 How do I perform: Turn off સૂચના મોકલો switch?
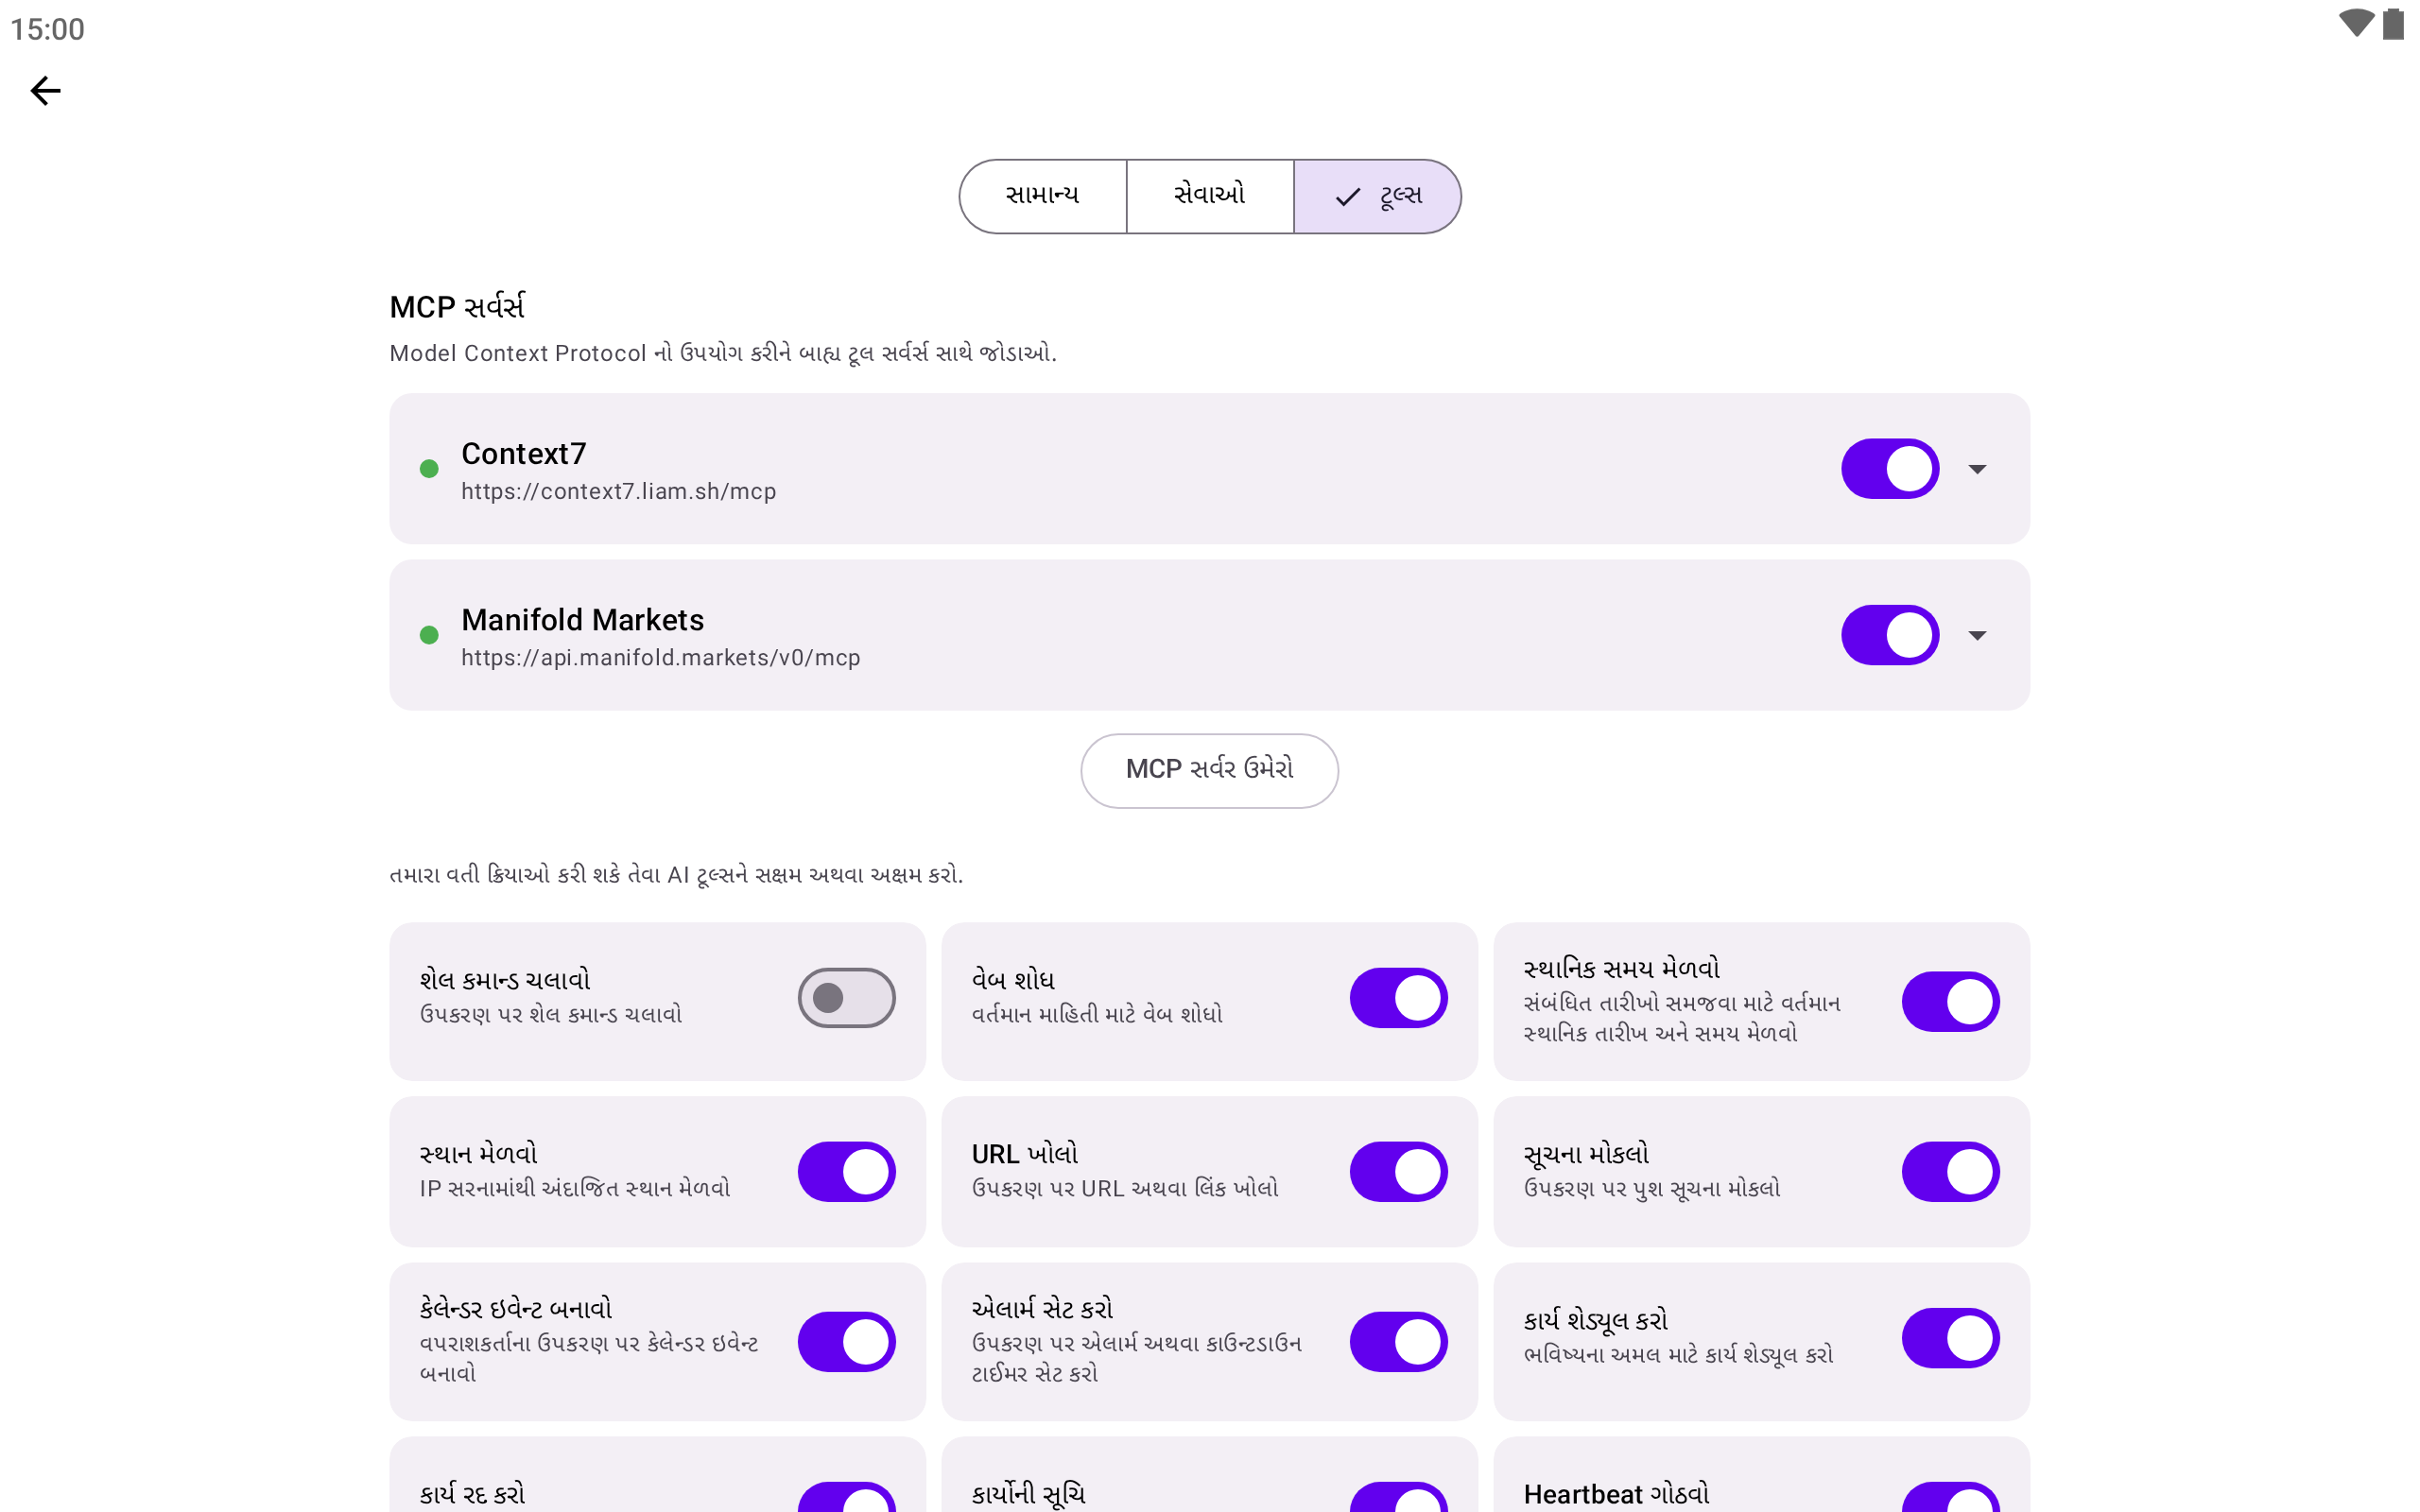click(1950, 1172)
